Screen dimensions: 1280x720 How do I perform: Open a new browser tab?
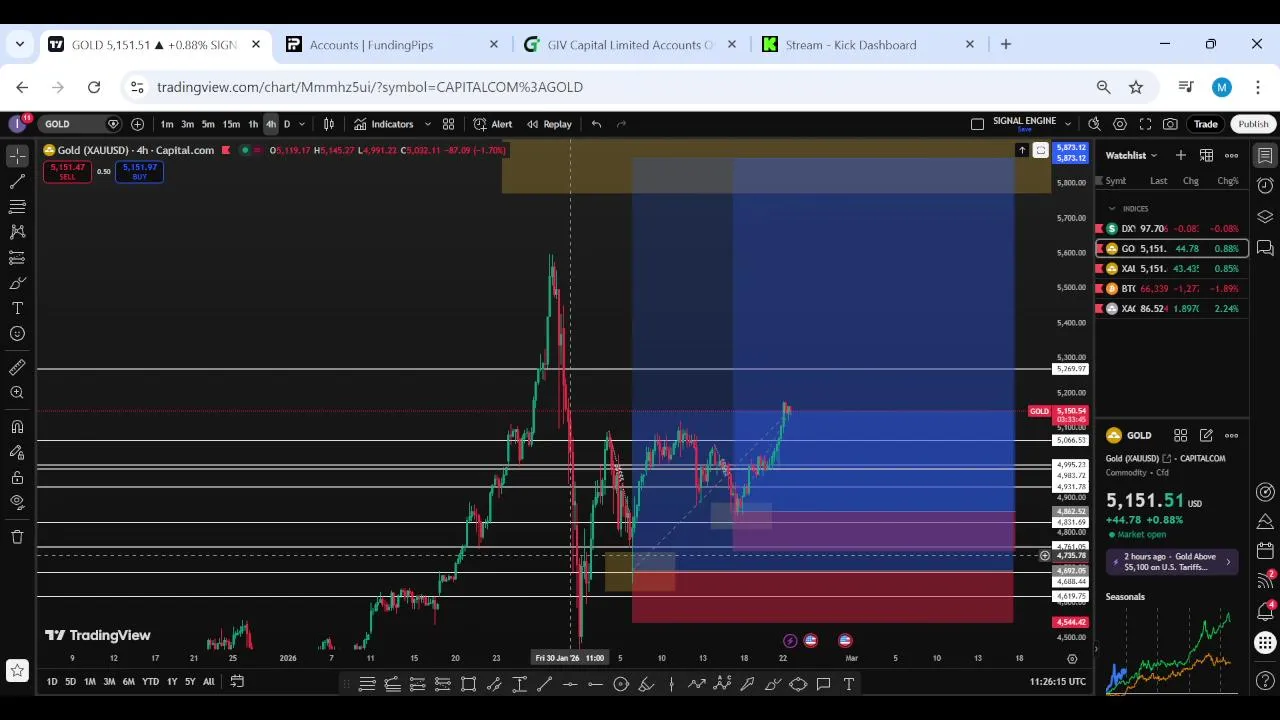[x=1006, y=44]
